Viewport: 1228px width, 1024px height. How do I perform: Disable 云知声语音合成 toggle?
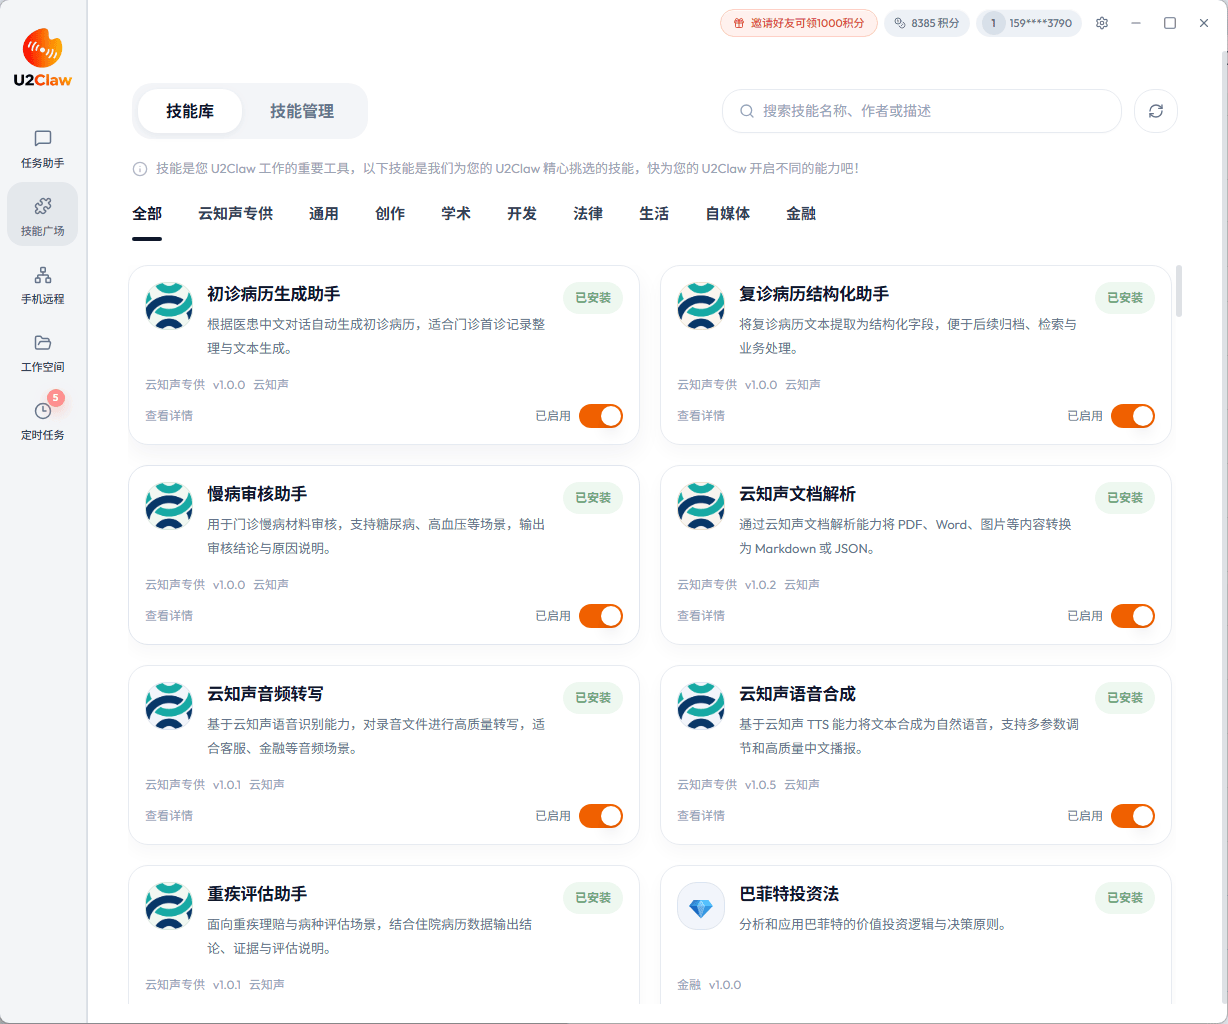(x=1132, y=816)
